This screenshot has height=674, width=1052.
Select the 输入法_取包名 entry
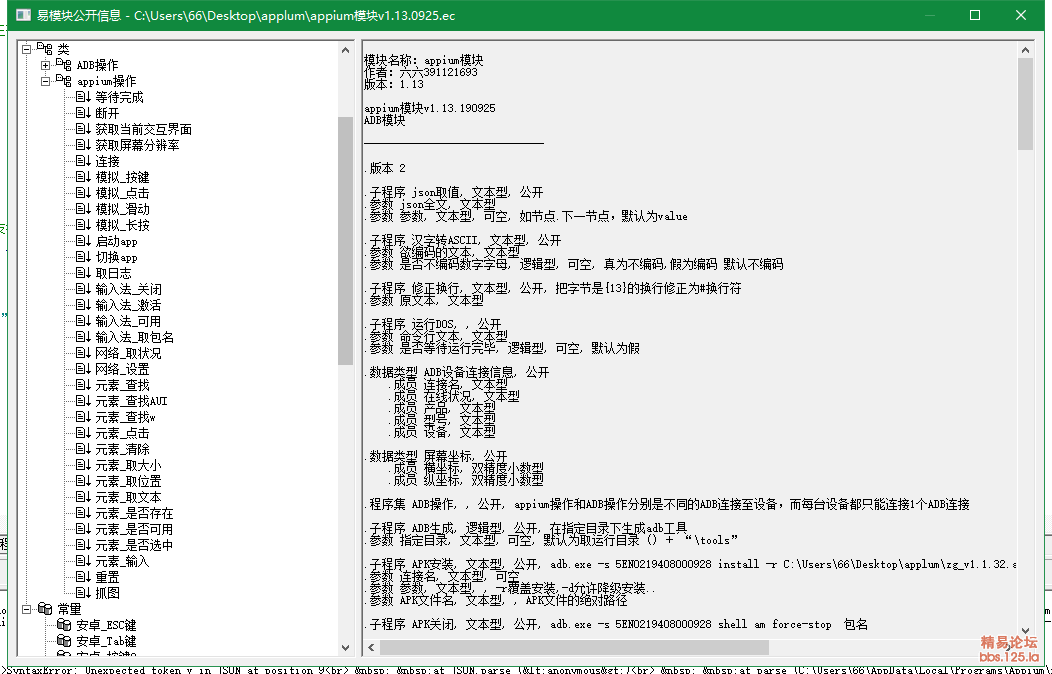(x=134, y=337)
